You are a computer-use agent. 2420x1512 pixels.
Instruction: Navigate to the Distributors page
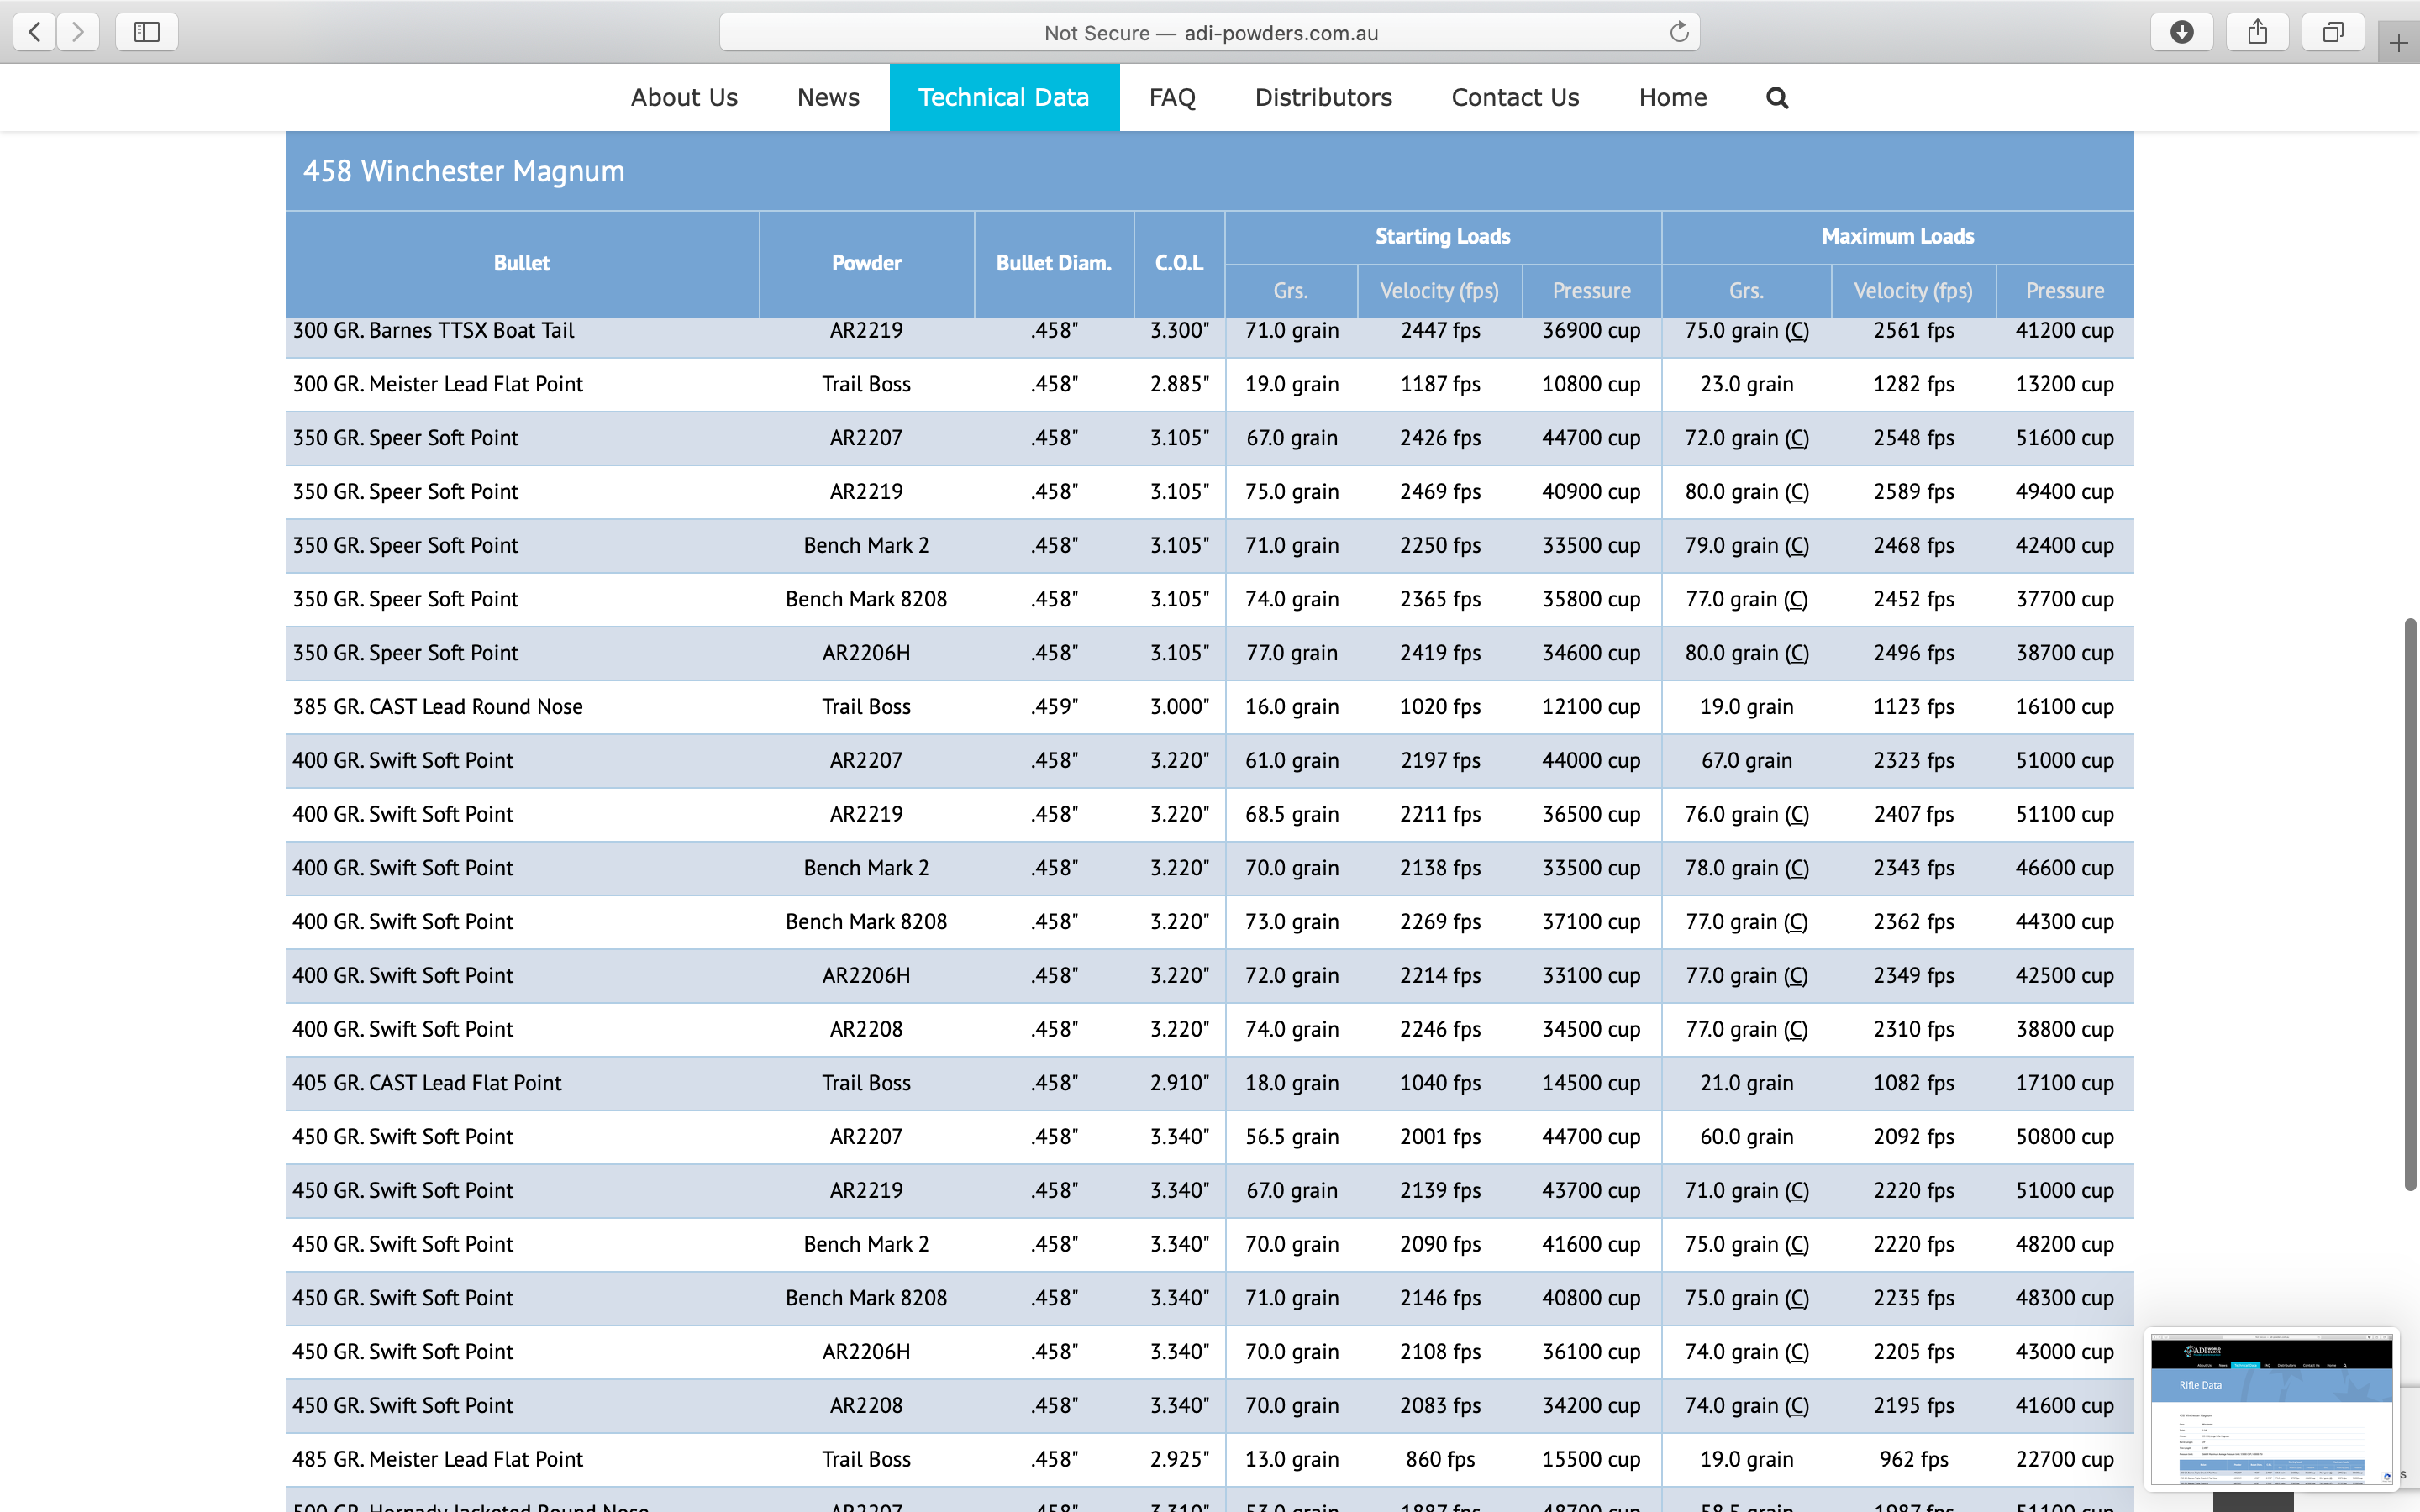click(x=1323, y=97)
